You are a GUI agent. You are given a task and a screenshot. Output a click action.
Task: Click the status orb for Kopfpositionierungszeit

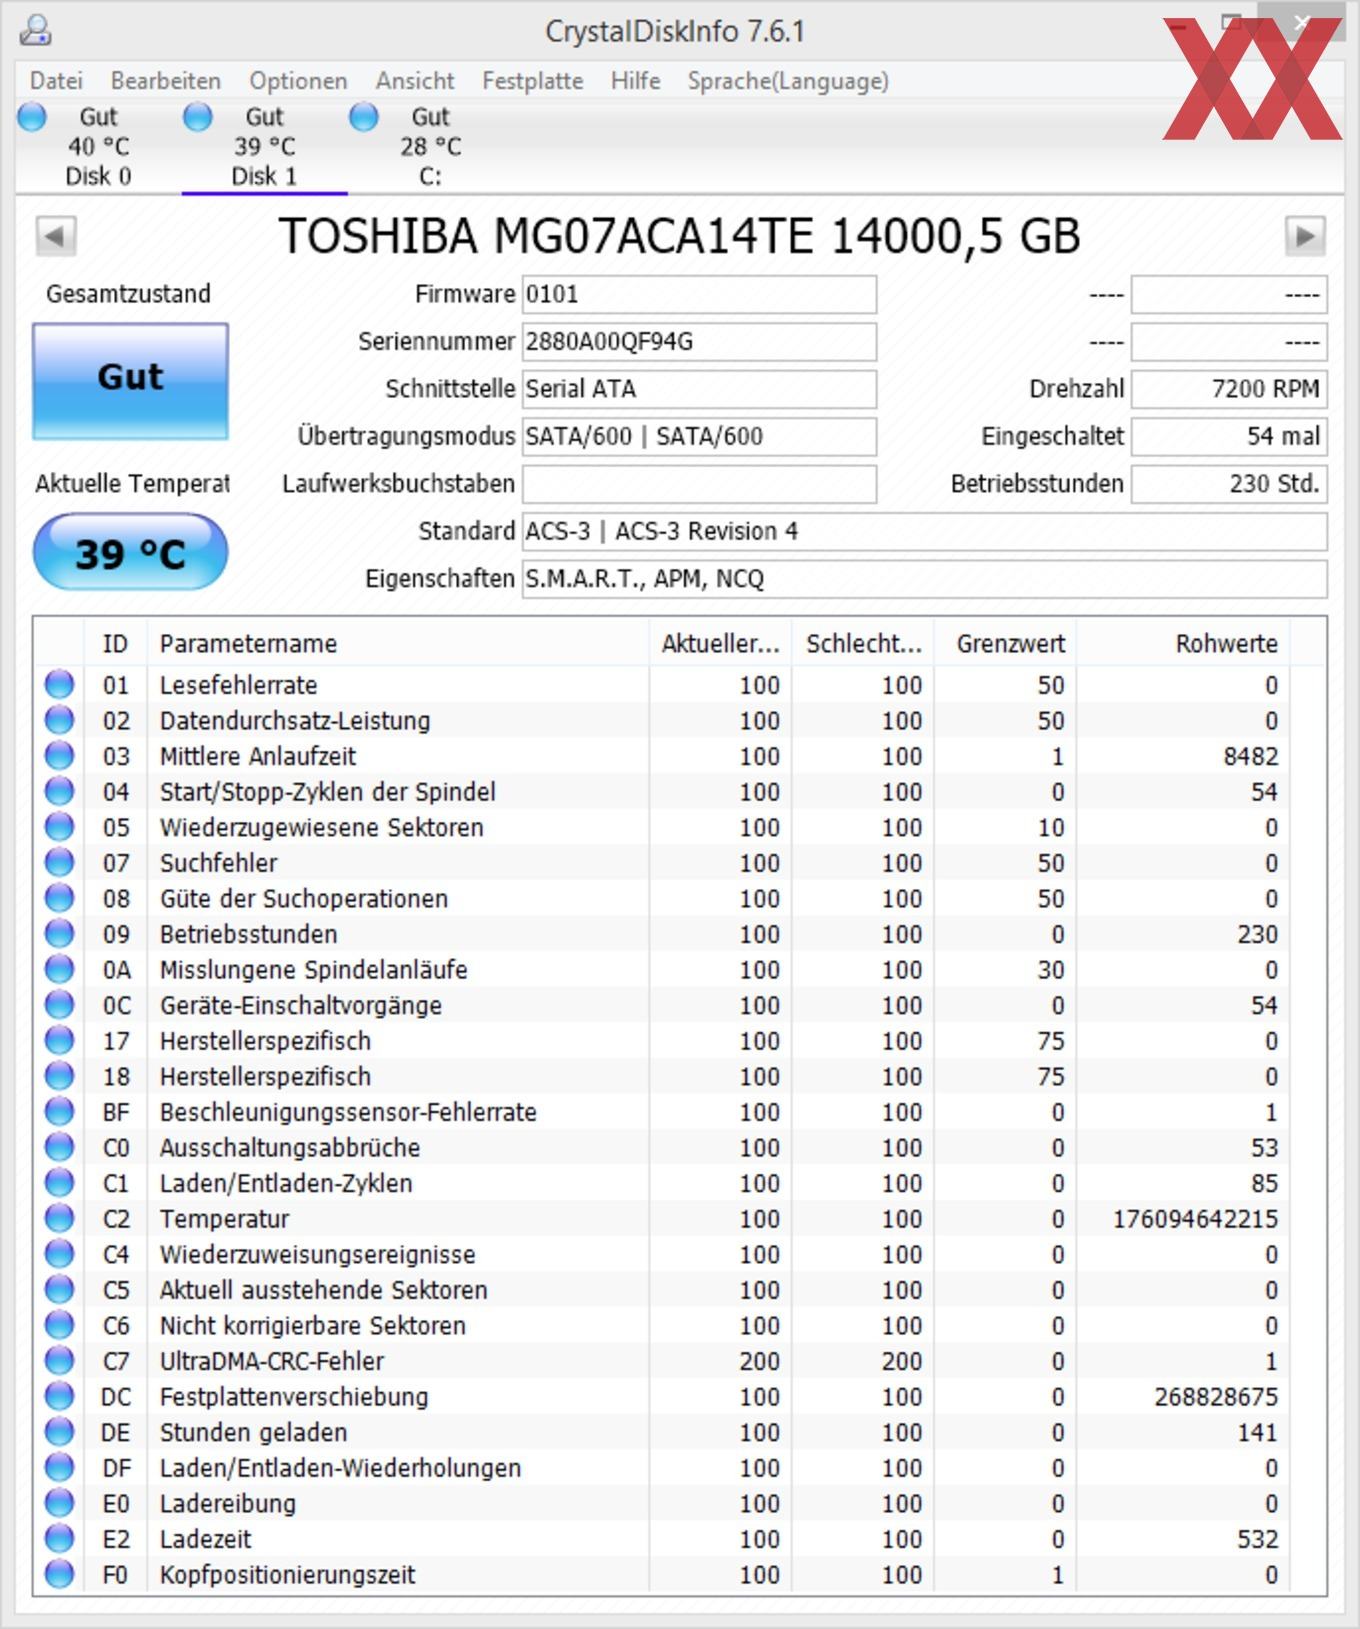coord(60,1575)
